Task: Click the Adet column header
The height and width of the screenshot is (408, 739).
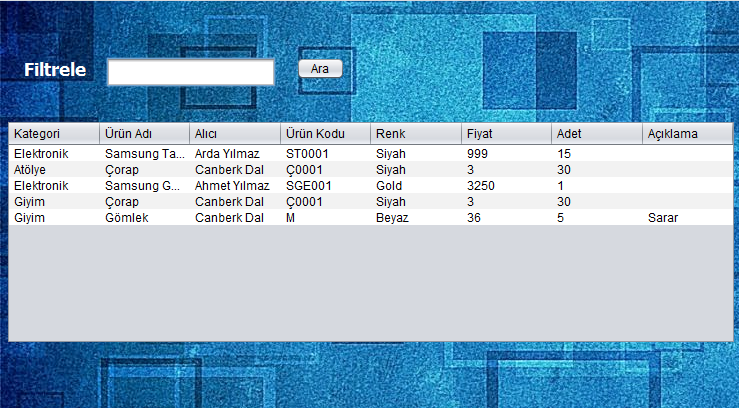Action: click(596, 134)
